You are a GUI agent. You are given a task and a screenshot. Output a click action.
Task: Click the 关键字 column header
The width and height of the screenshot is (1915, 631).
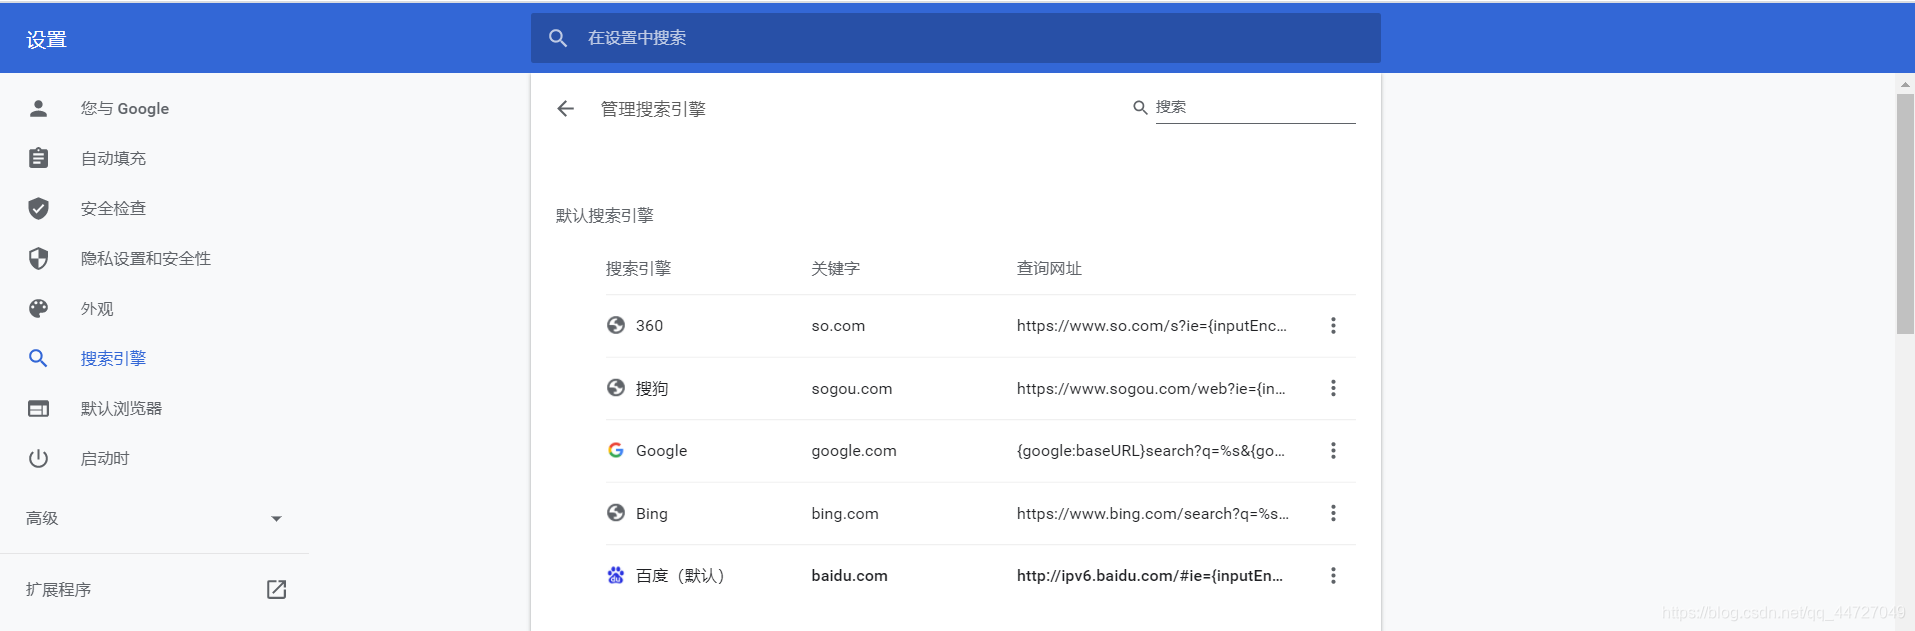point(835,268)
